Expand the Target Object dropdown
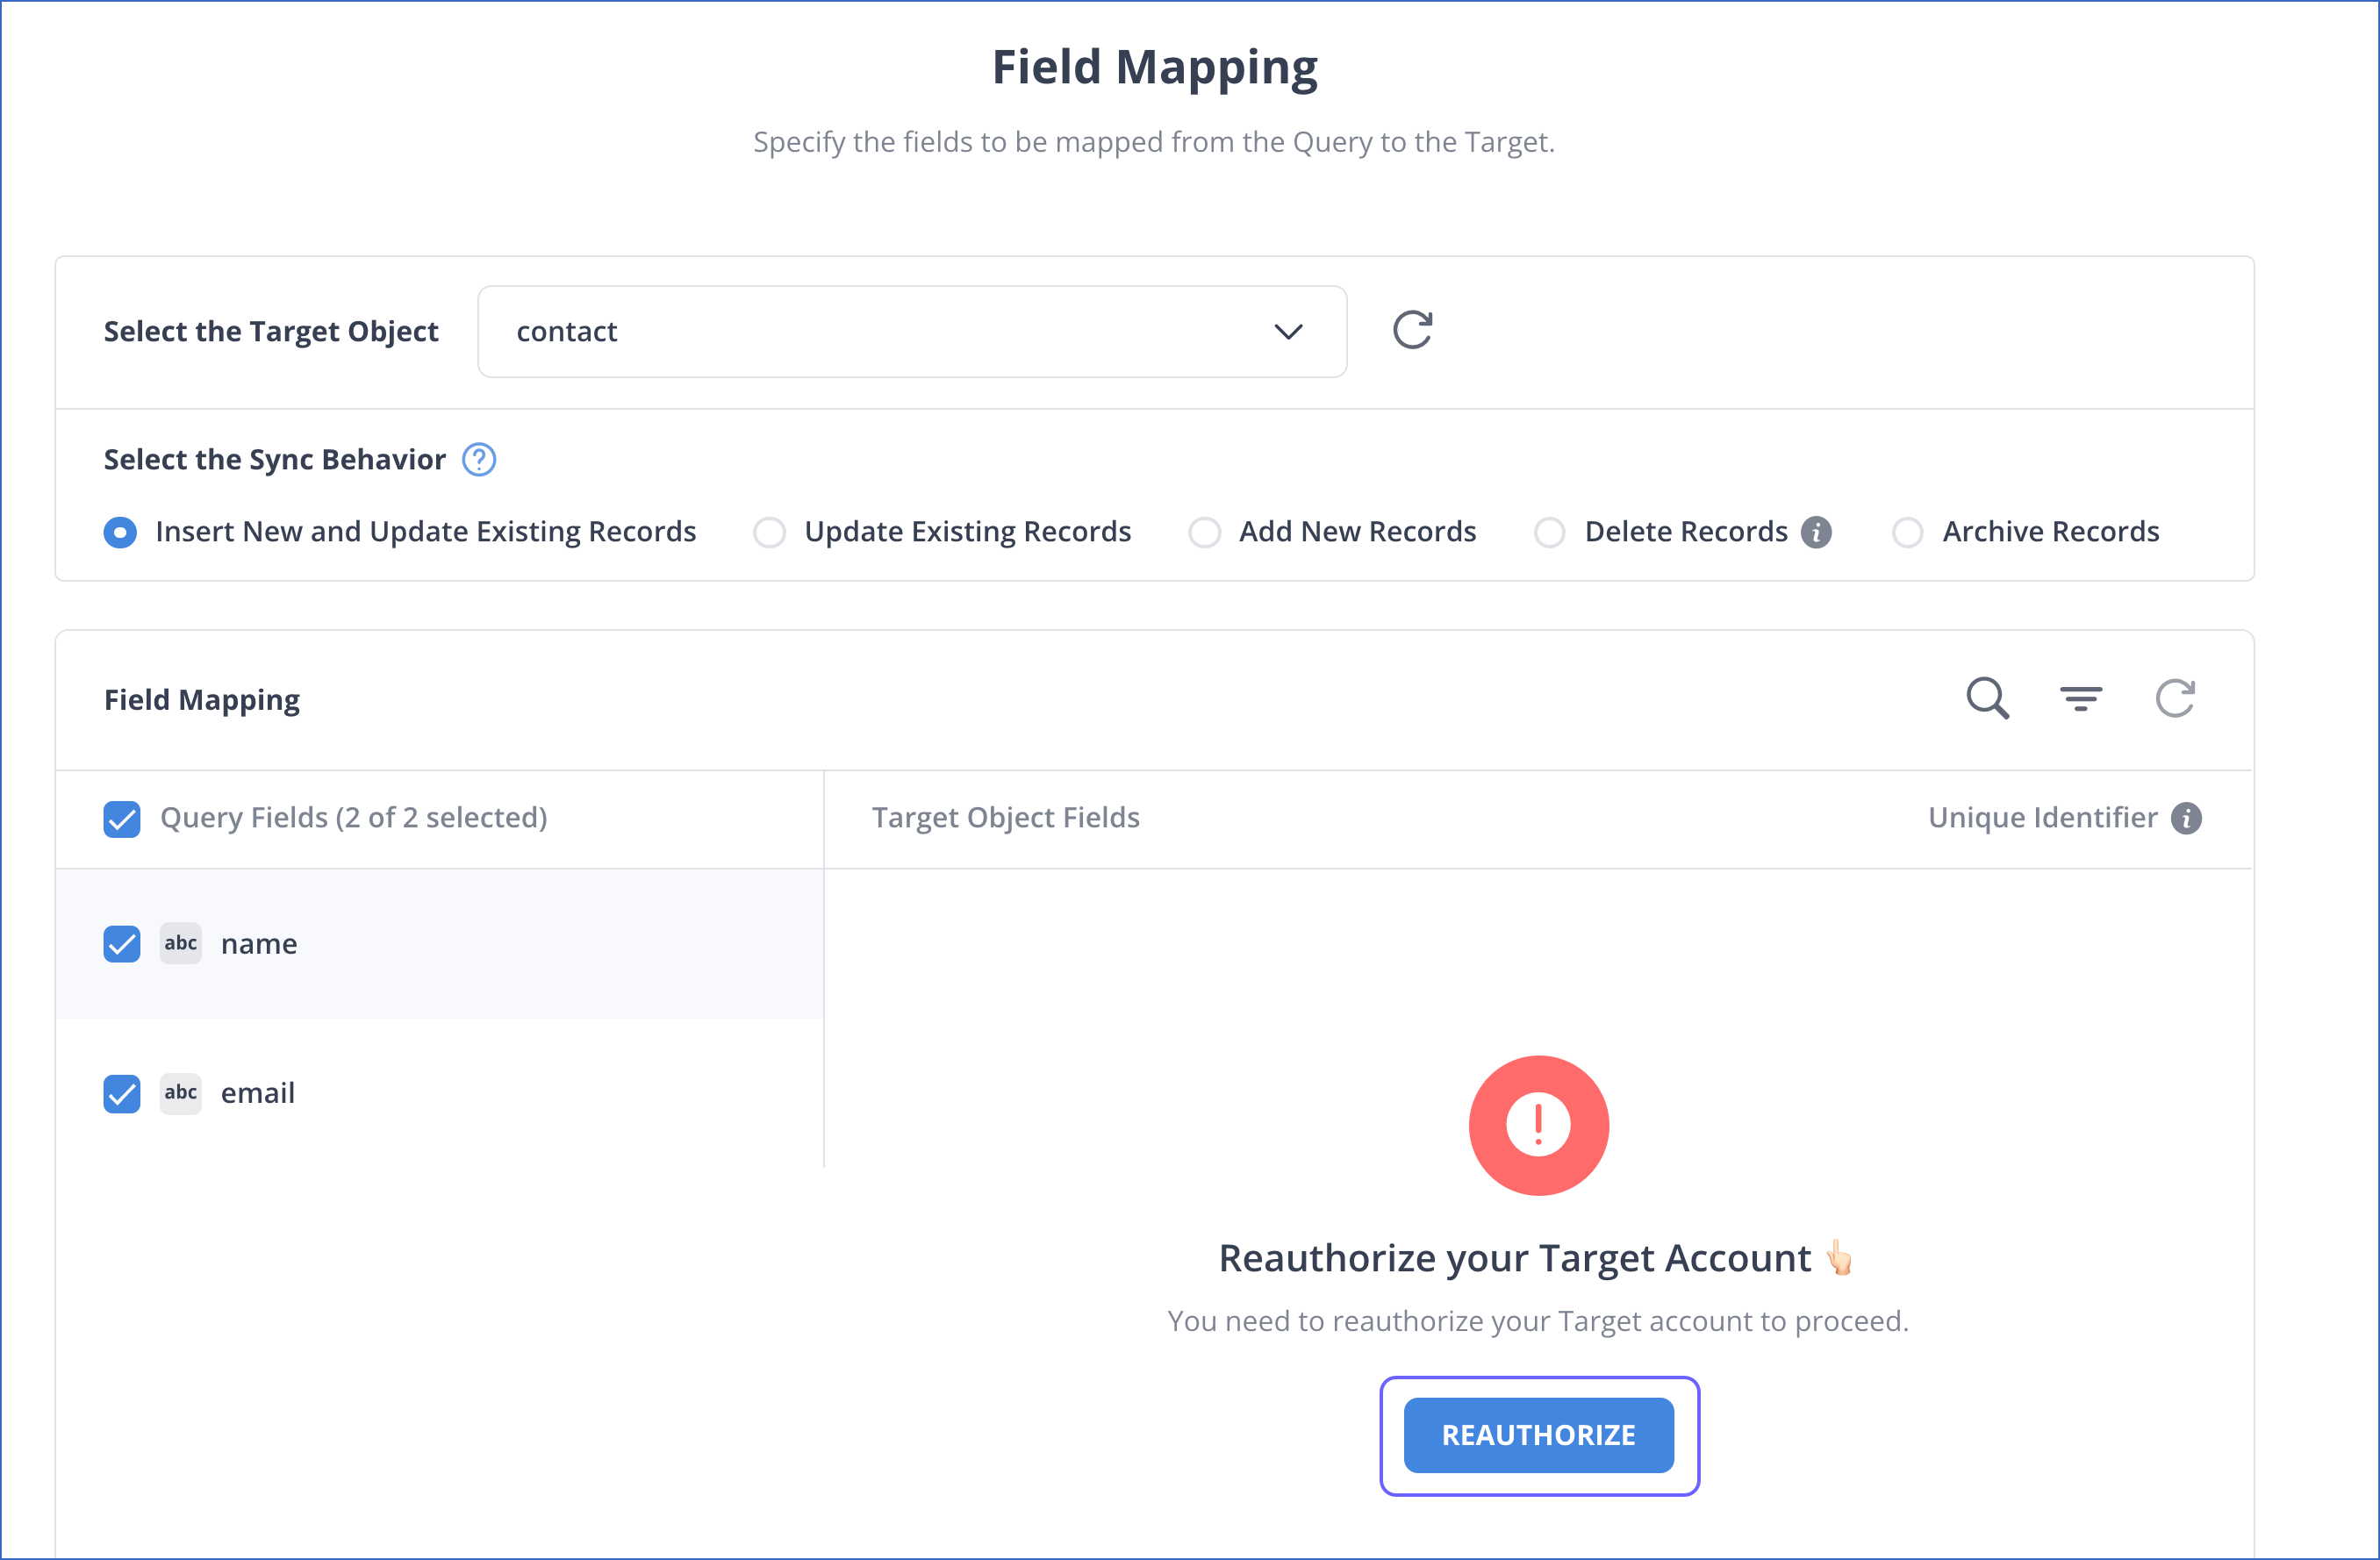This screenshot has width=2380, height=1560. [1292, 329]
